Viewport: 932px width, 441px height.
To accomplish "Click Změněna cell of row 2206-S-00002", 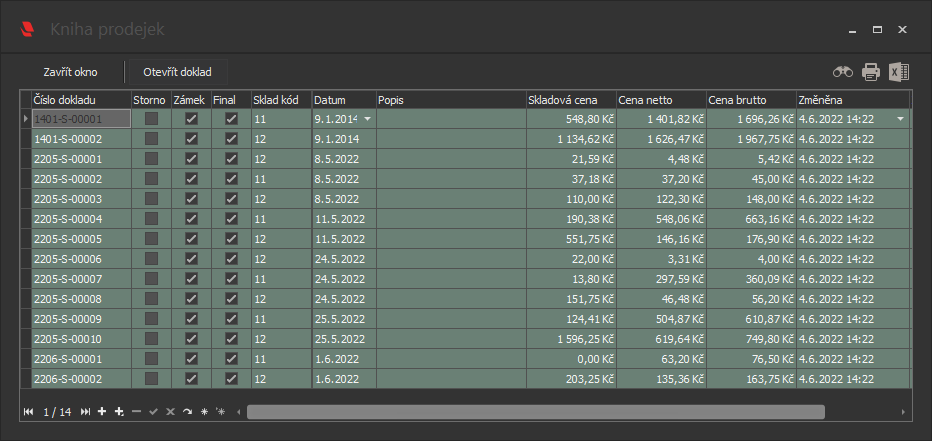I will (x=853, y=379).
